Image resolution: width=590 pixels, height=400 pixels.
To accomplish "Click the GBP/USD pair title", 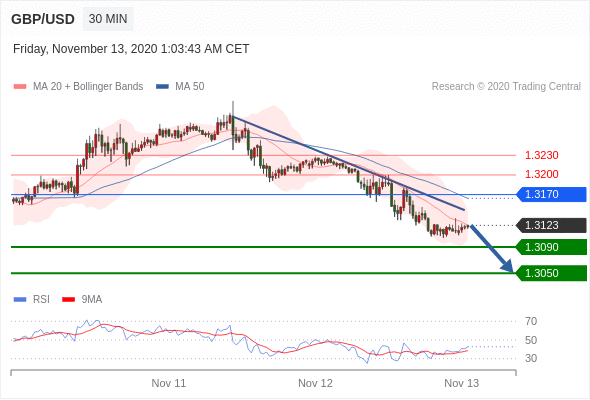I will [x=43, y=19].
